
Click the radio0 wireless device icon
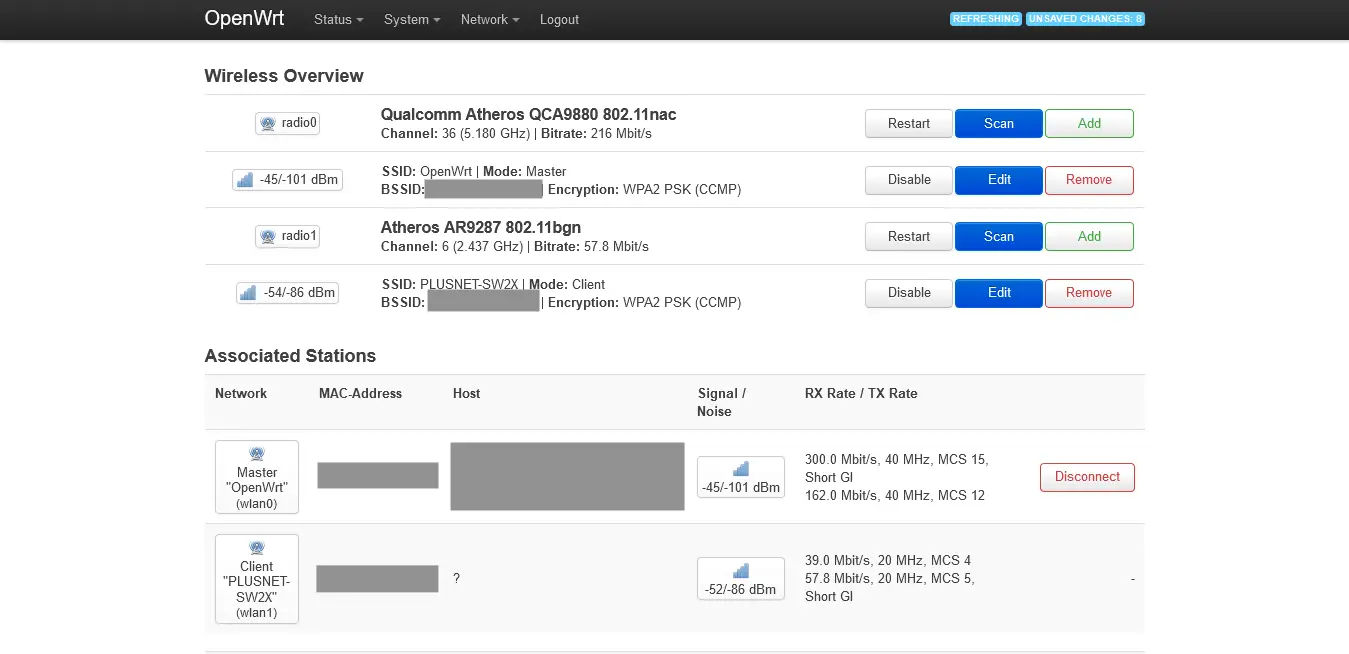[x=267, y=124]
